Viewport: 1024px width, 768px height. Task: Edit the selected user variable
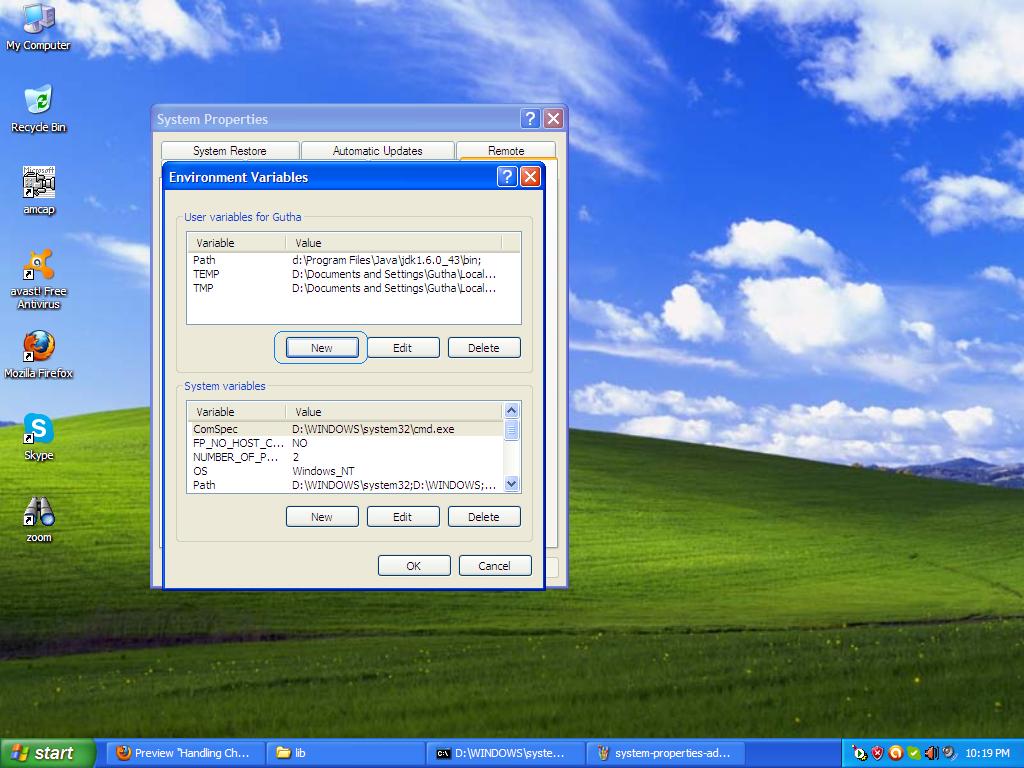[403, 347]
